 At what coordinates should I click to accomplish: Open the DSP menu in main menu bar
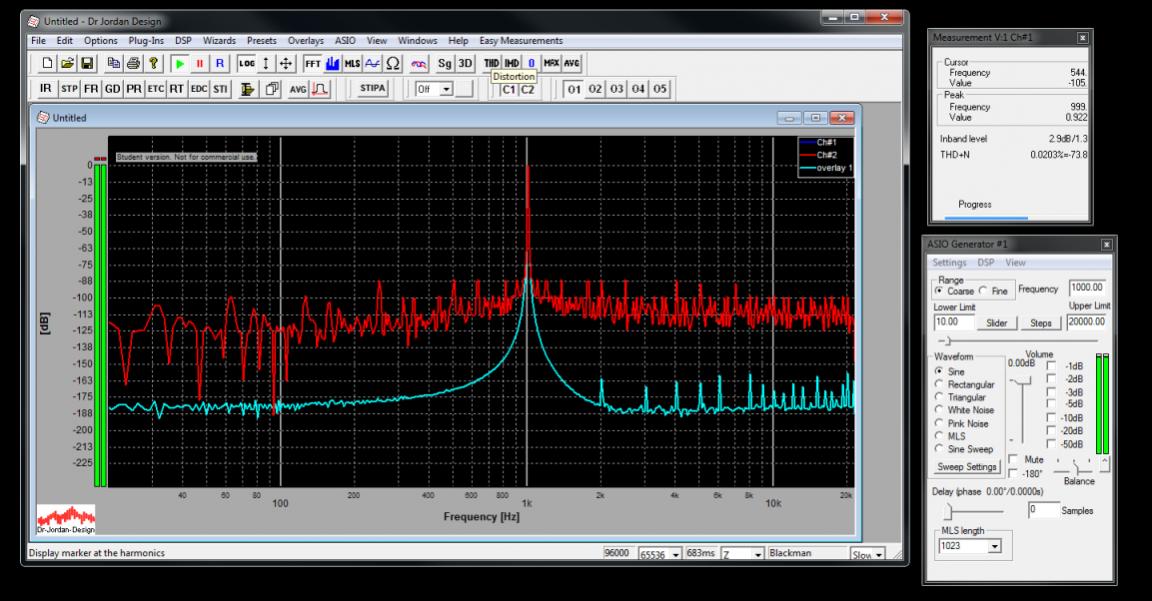(184, 40)
